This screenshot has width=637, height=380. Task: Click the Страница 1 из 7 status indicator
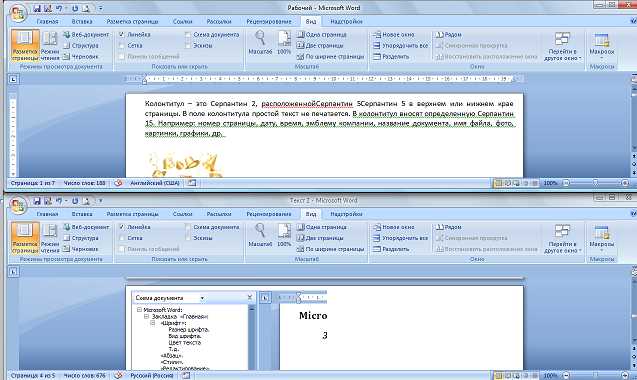pos(33,183)
